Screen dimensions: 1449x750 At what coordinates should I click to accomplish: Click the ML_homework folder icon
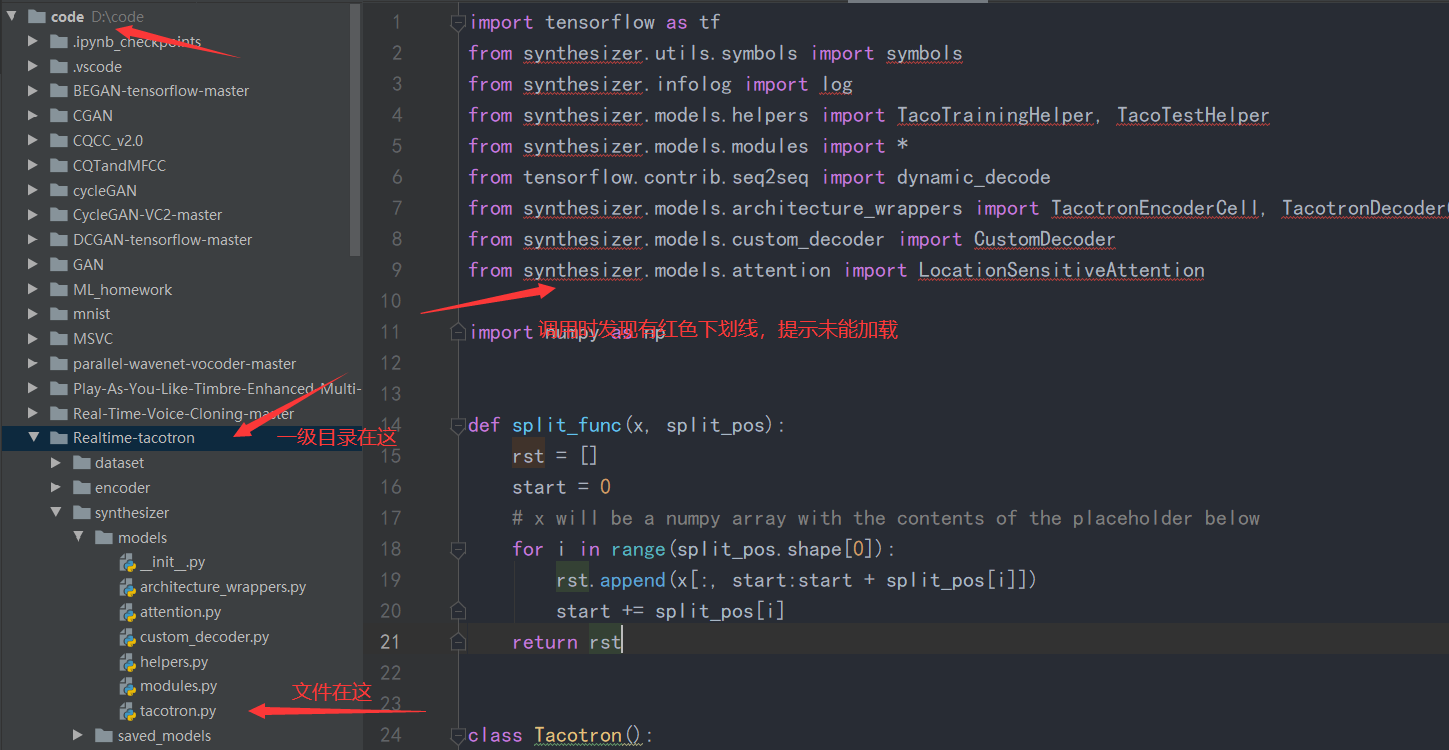[59, 289]
